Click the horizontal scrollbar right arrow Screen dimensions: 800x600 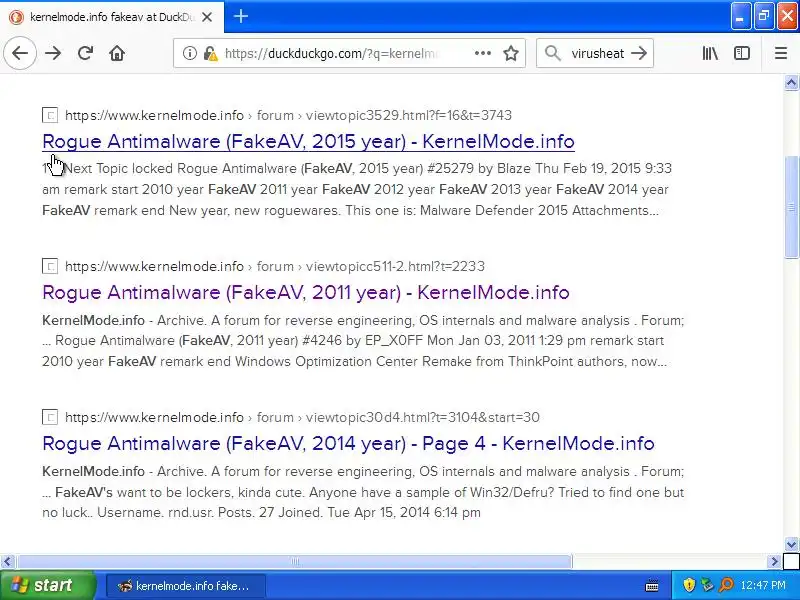tap(774, 562)
